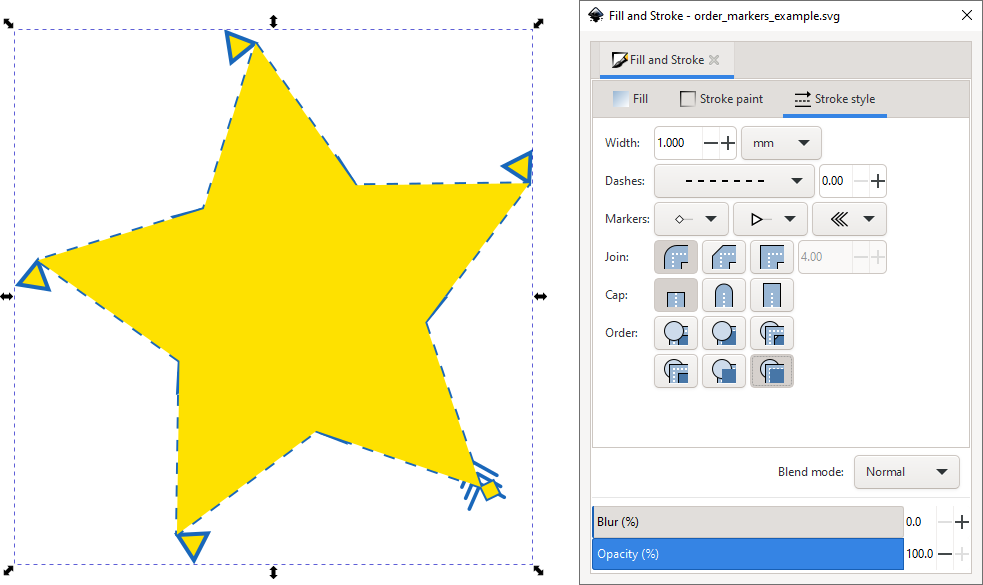
Task: Close the Fill and Stroke tab
Action: (714, 60)
